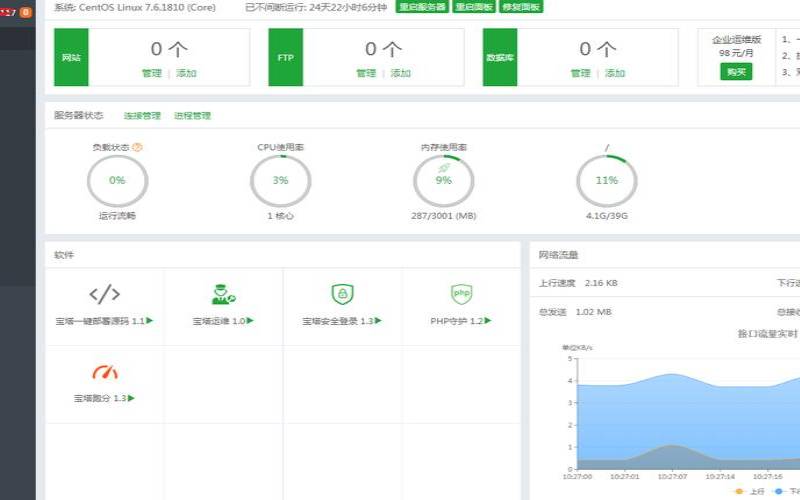This screenshot has height=500, width=800.
Task: Click the 重启服务器 button
Action: pos(422,7)
